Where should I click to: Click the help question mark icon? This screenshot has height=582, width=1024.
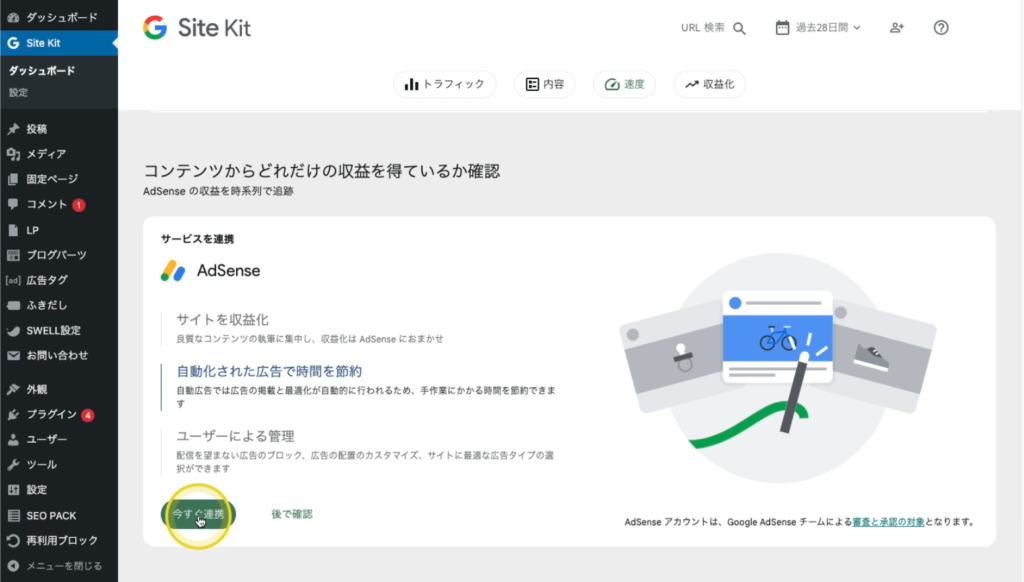[941, 28]
